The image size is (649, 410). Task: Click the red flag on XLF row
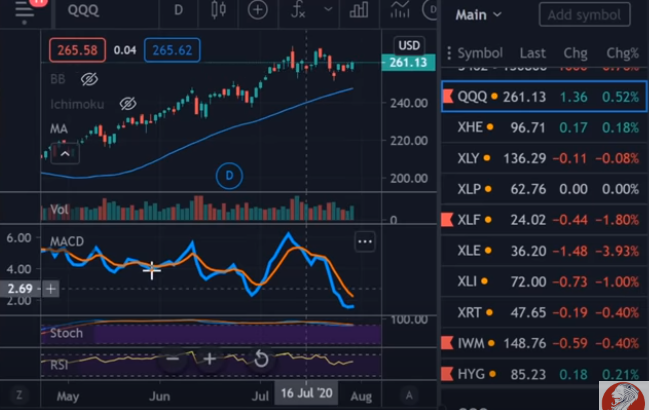(447, 220)
